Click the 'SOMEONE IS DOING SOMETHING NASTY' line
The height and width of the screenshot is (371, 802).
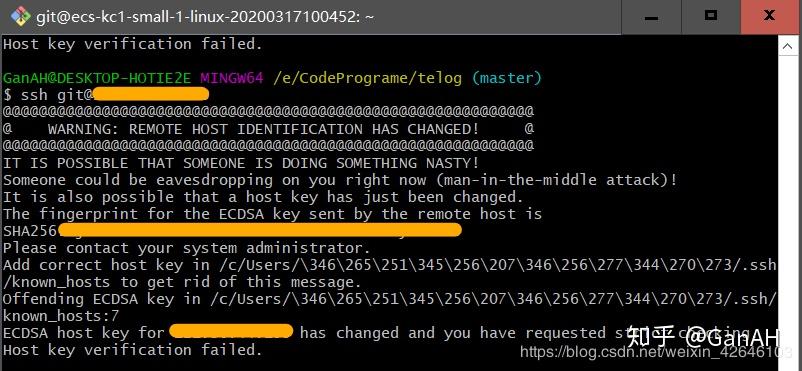click(241, 163)
